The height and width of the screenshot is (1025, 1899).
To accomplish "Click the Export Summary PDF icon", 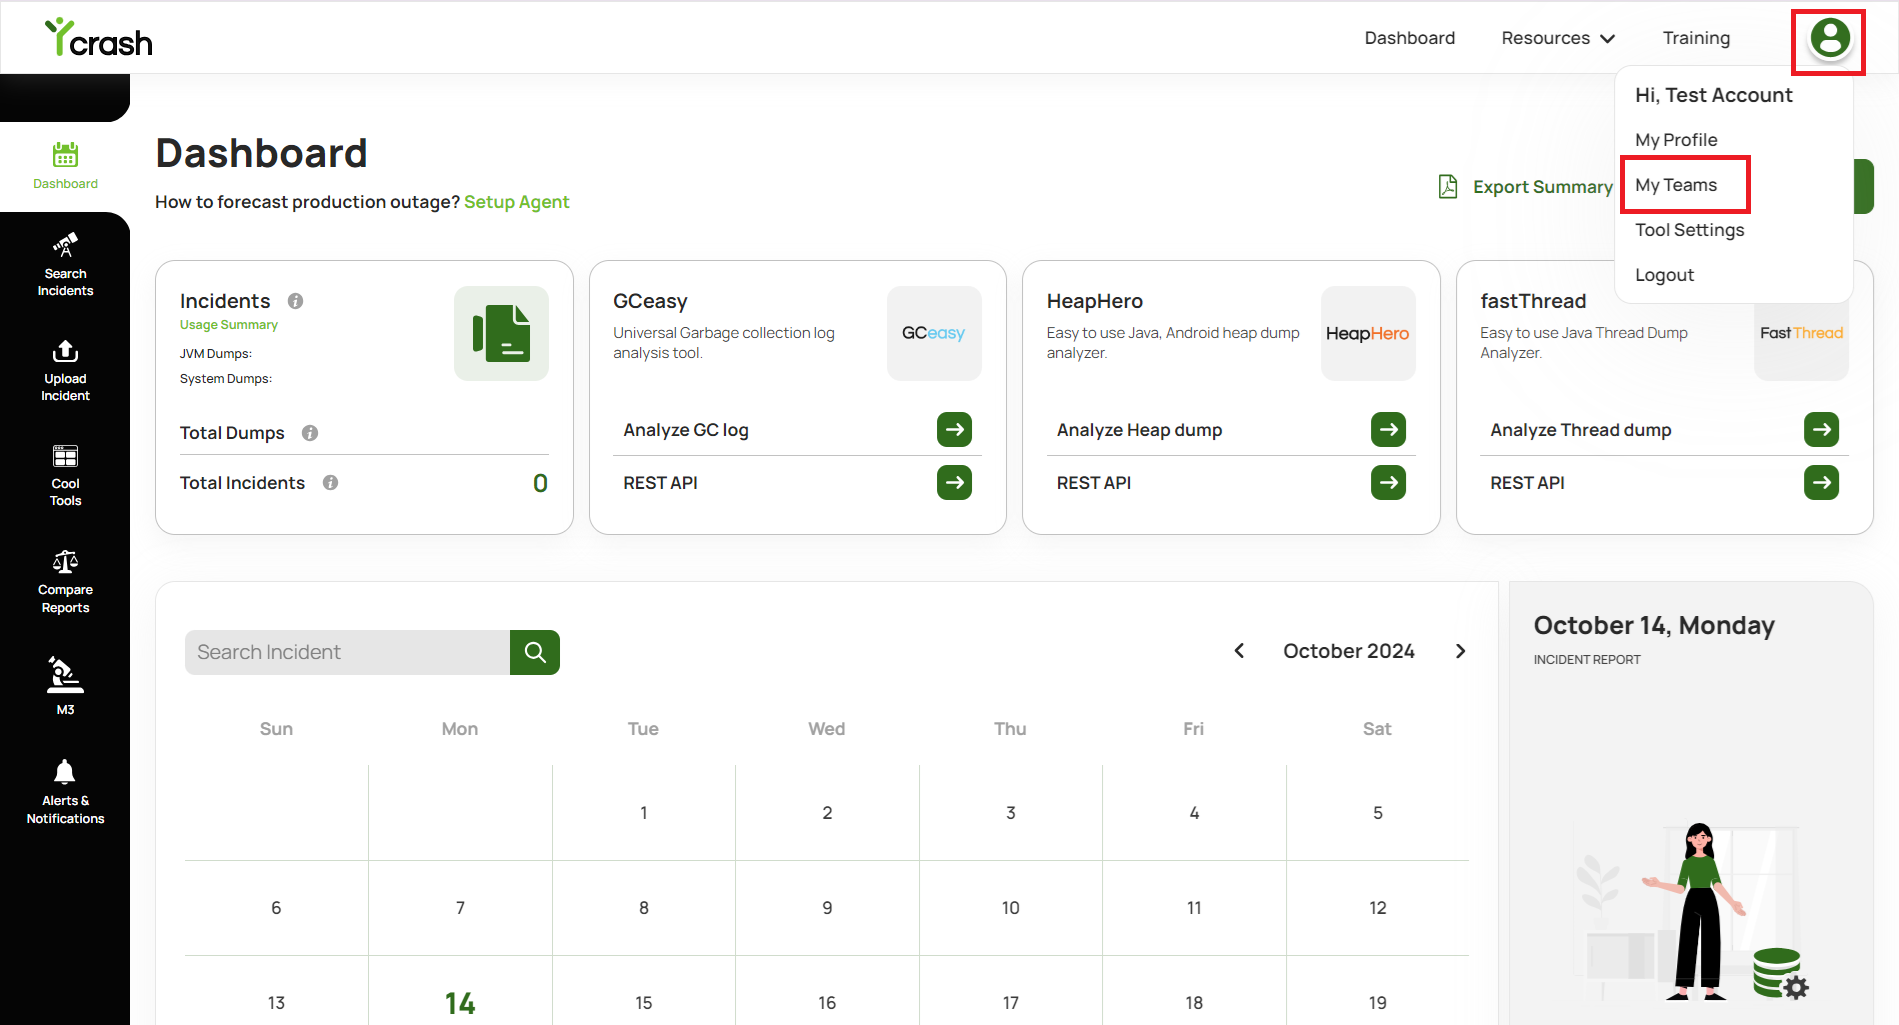I will (x=1448, y=187).
